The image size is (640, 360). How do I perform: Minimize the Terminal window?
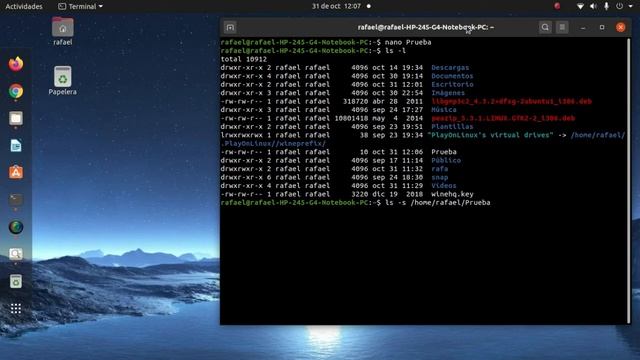(583, 27)
